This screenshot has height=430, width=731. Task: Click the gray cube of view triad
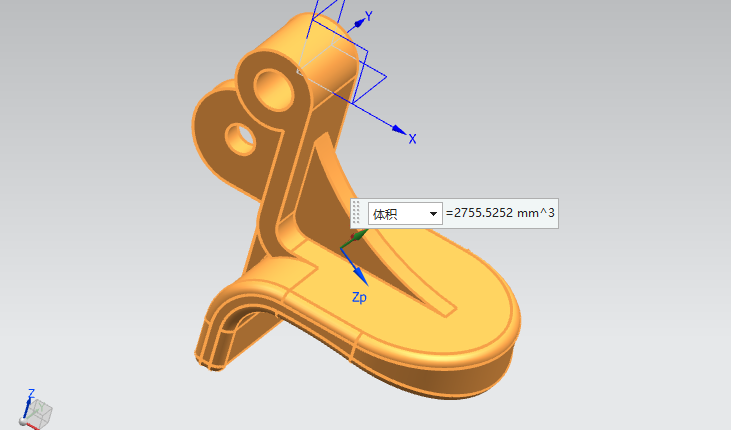(41, 411)
